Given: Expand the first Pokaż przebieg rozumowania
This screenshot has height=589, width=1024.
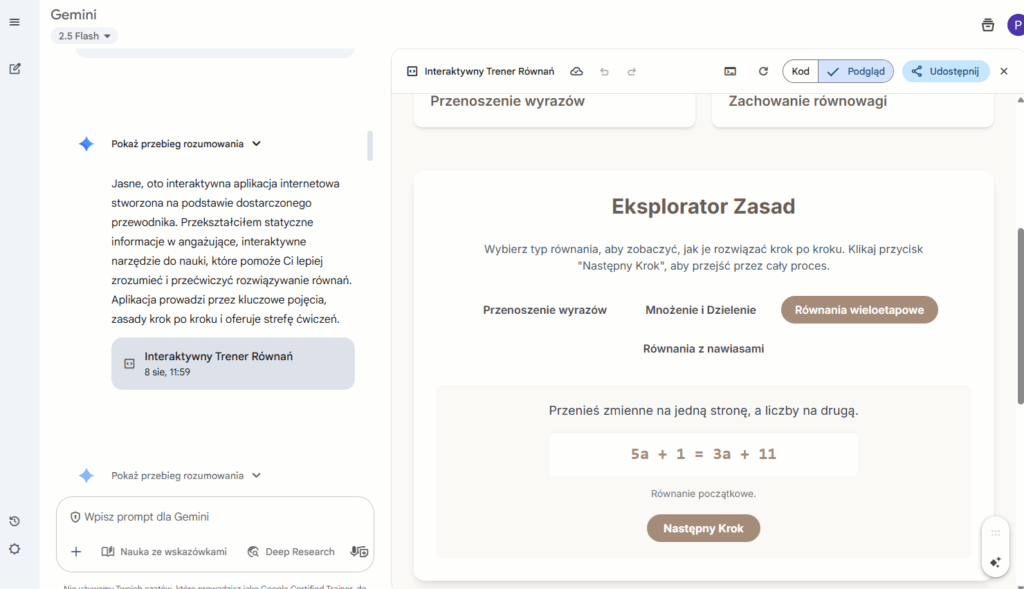Looking at the screenshot, I should tap(185, 144).
